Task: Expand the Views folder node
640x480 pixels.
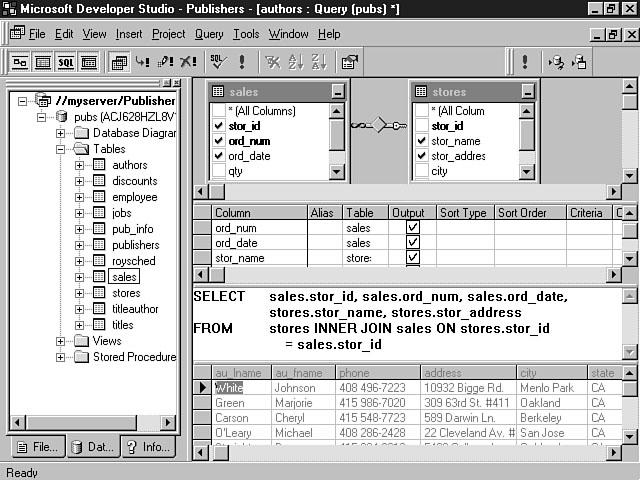Action: pyautogui.click(x=62, y=341)
